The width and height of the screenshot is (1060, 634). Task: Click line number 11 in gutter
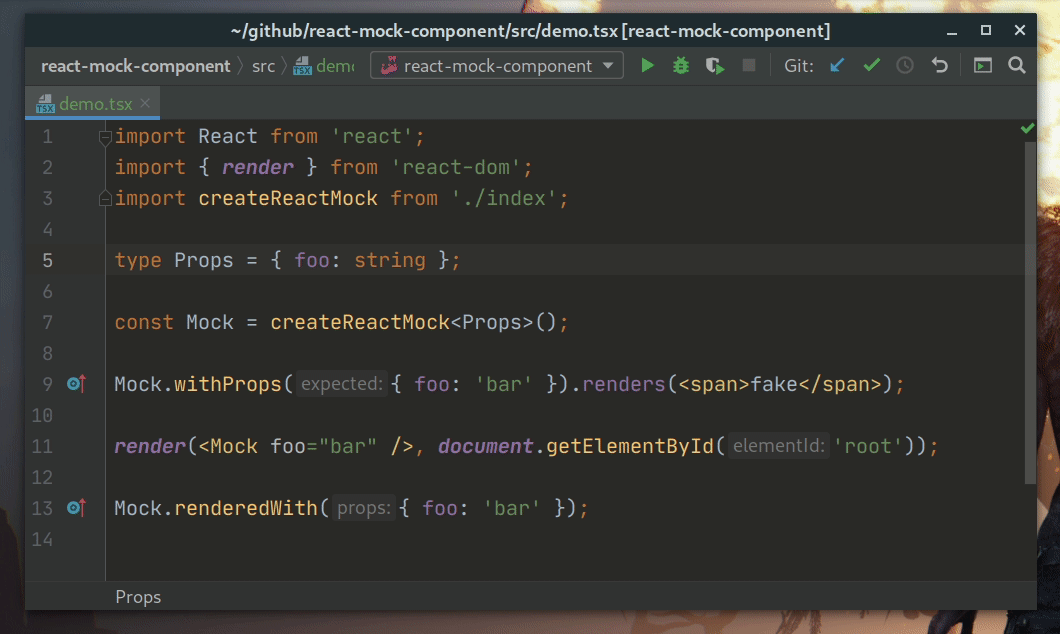[42, 446]
